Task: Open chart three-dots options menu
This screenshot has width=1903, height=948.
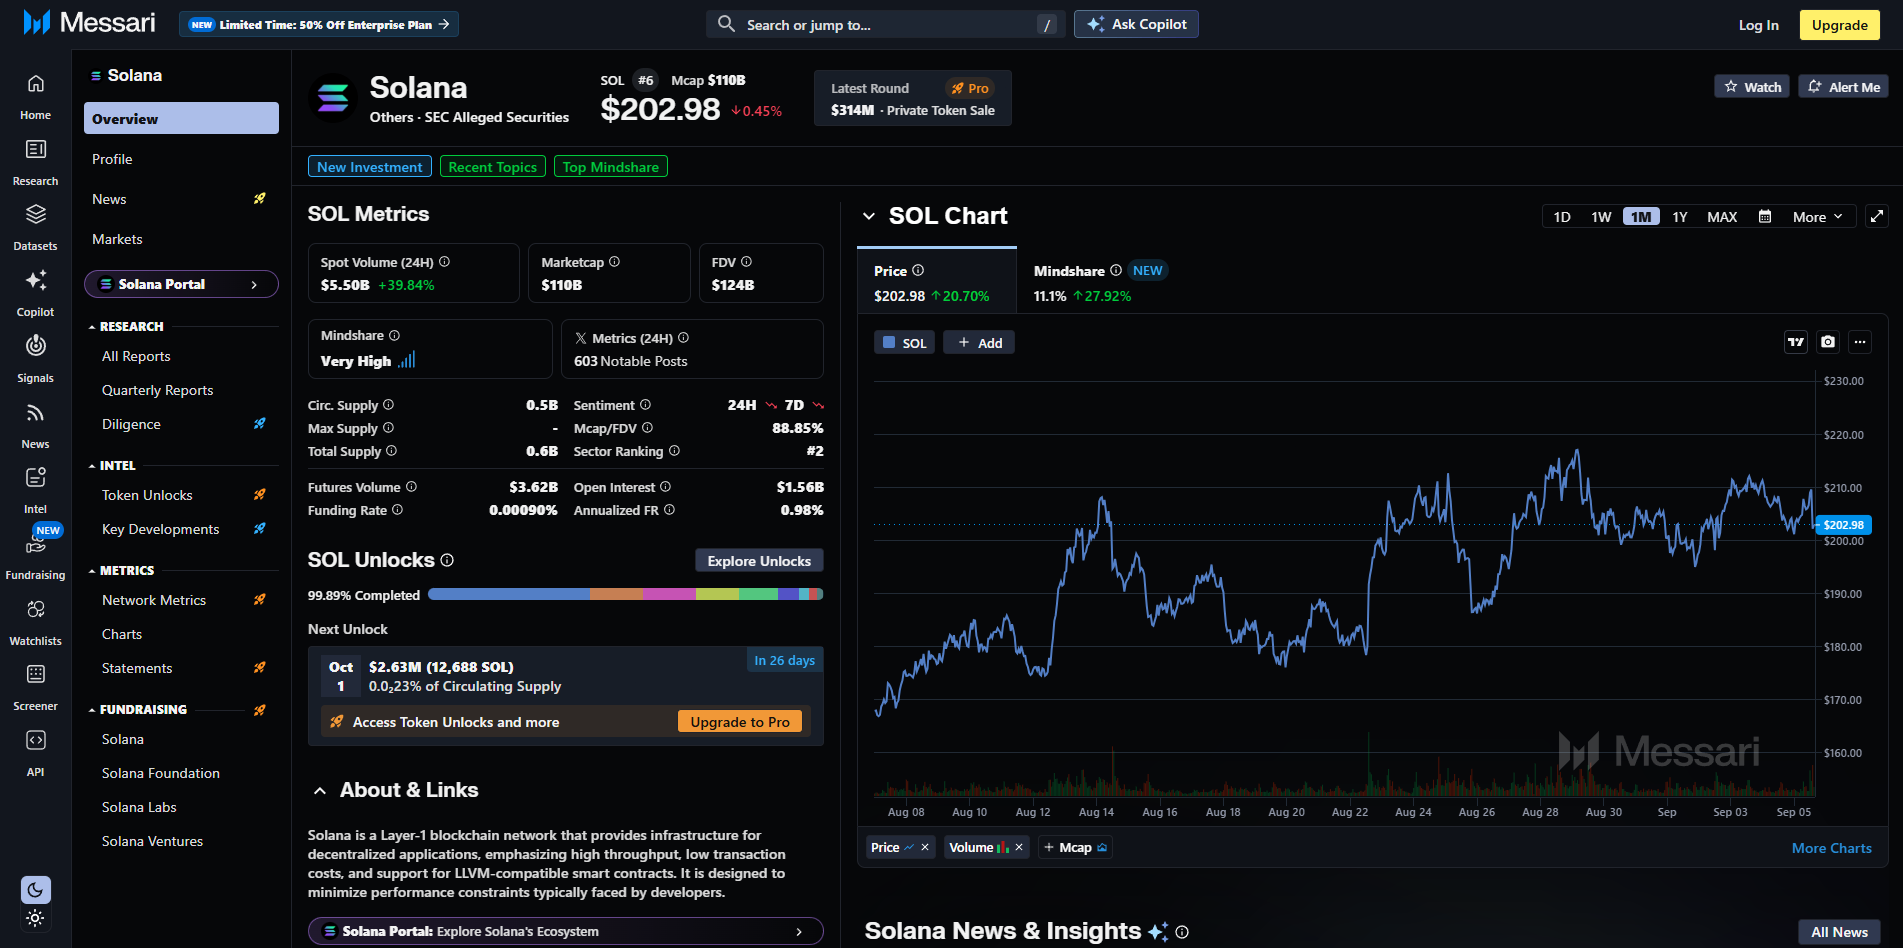Action: (x=1860, y=342)
